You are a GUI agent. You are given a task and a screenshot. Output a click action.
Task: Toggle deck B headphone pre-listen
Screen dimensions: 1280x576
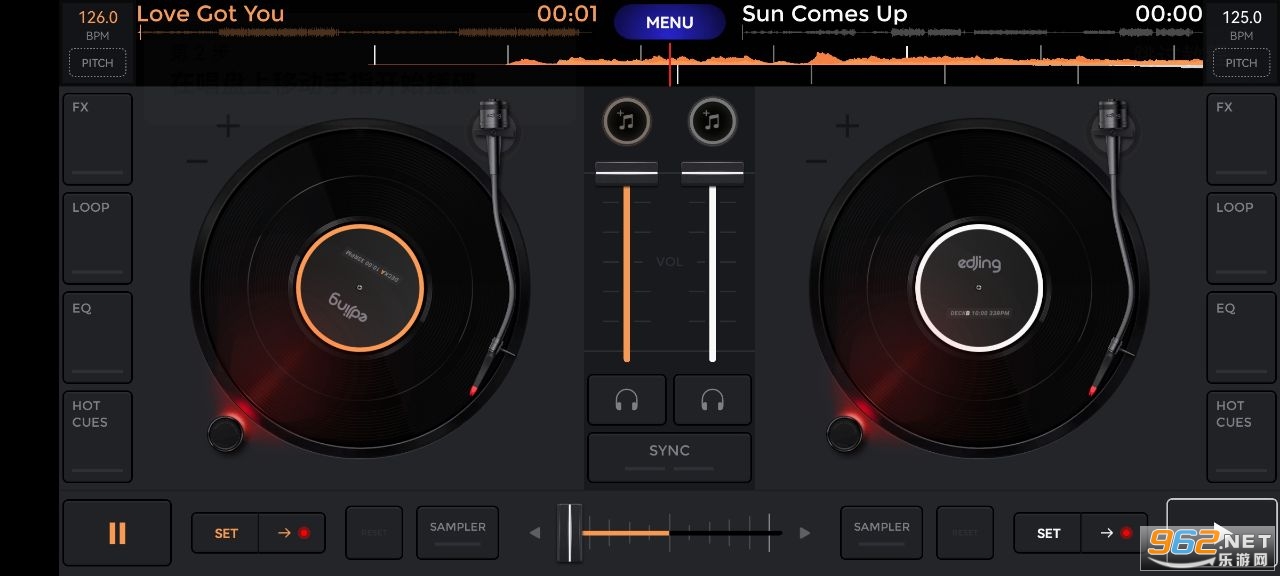712,400
